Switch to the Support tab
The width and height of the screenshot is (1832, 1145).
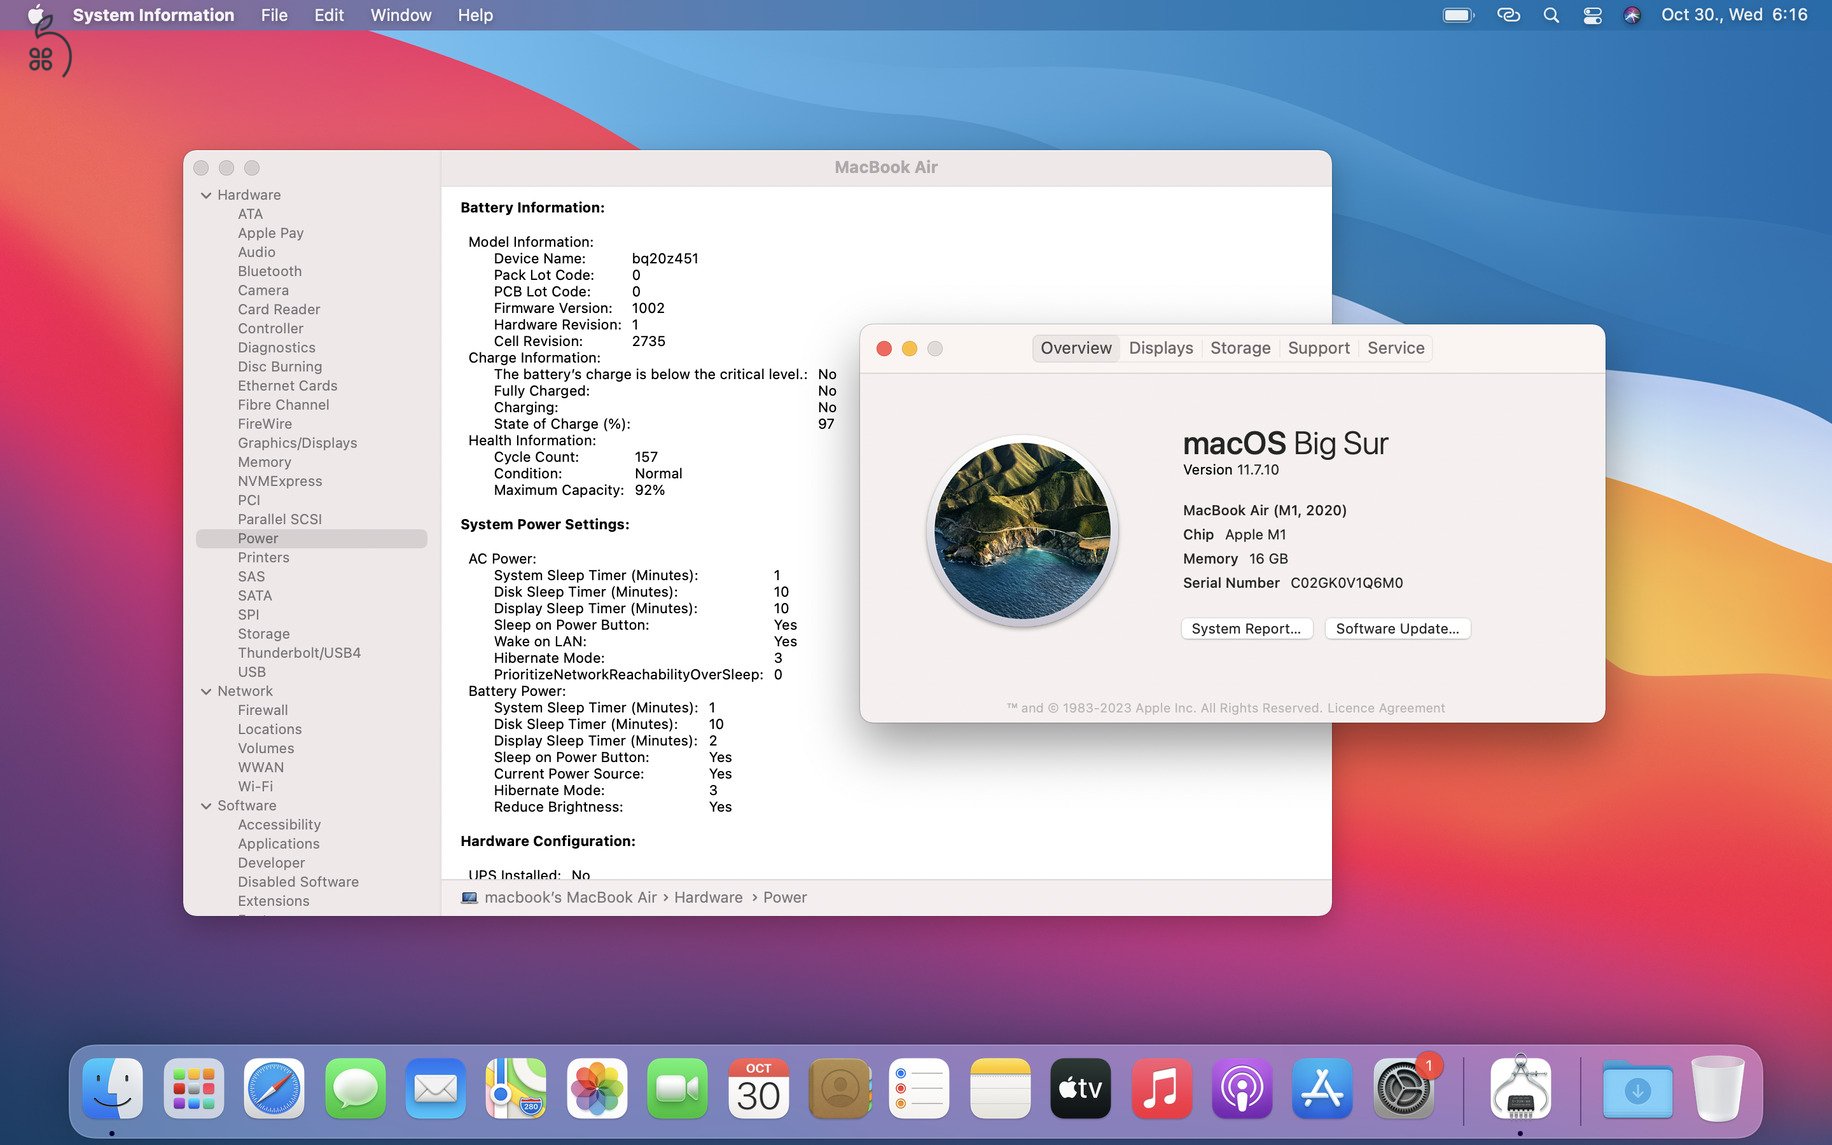1318,348
